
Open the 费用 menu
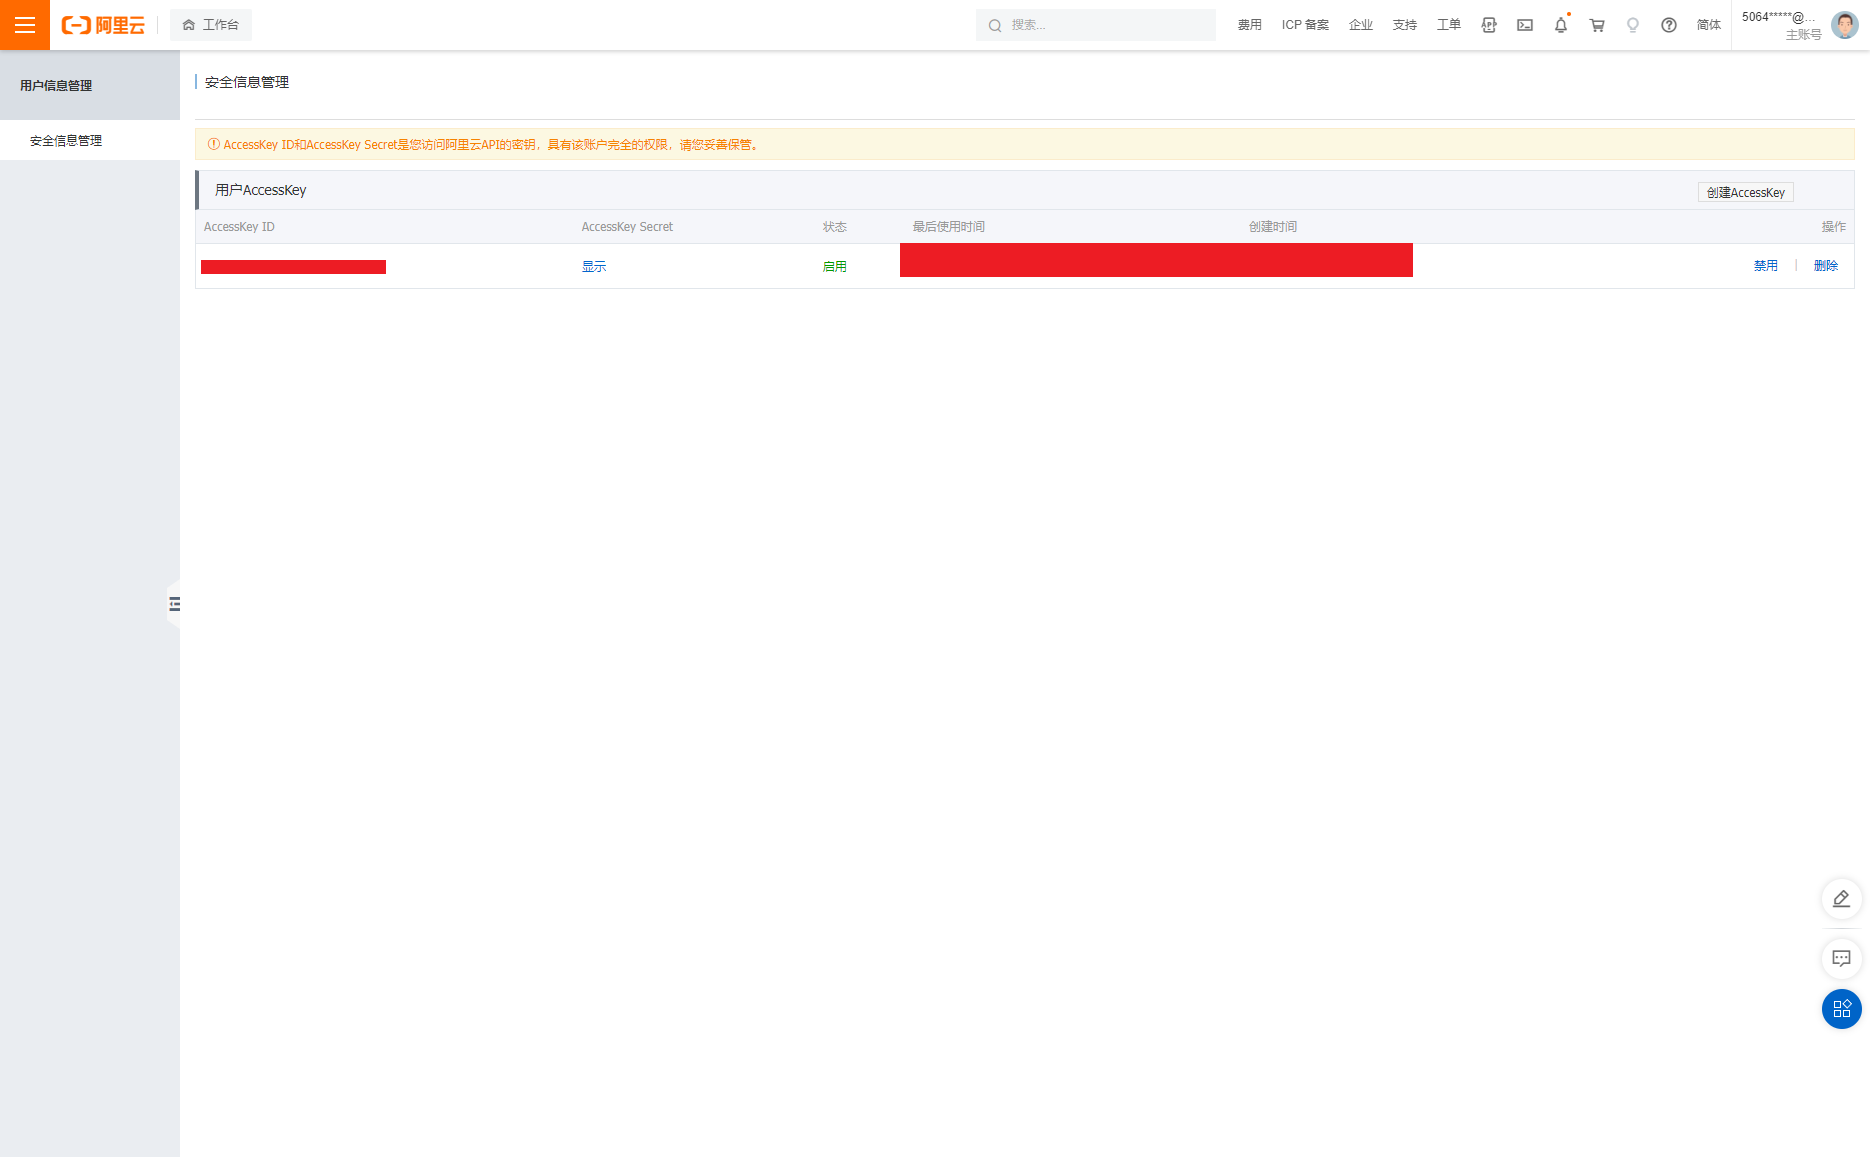(x=1250, y=25)
